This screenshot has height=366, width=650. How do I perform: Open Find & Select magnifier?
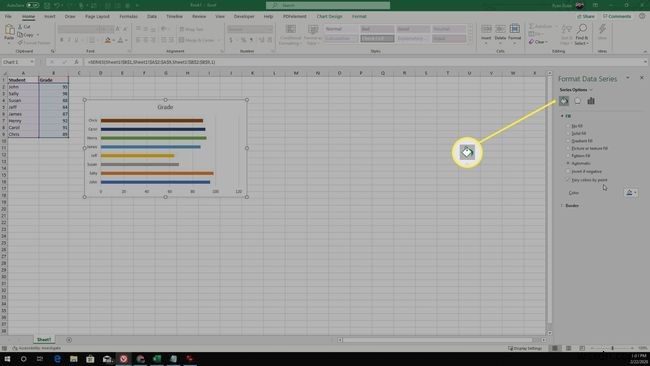point(582,34)
